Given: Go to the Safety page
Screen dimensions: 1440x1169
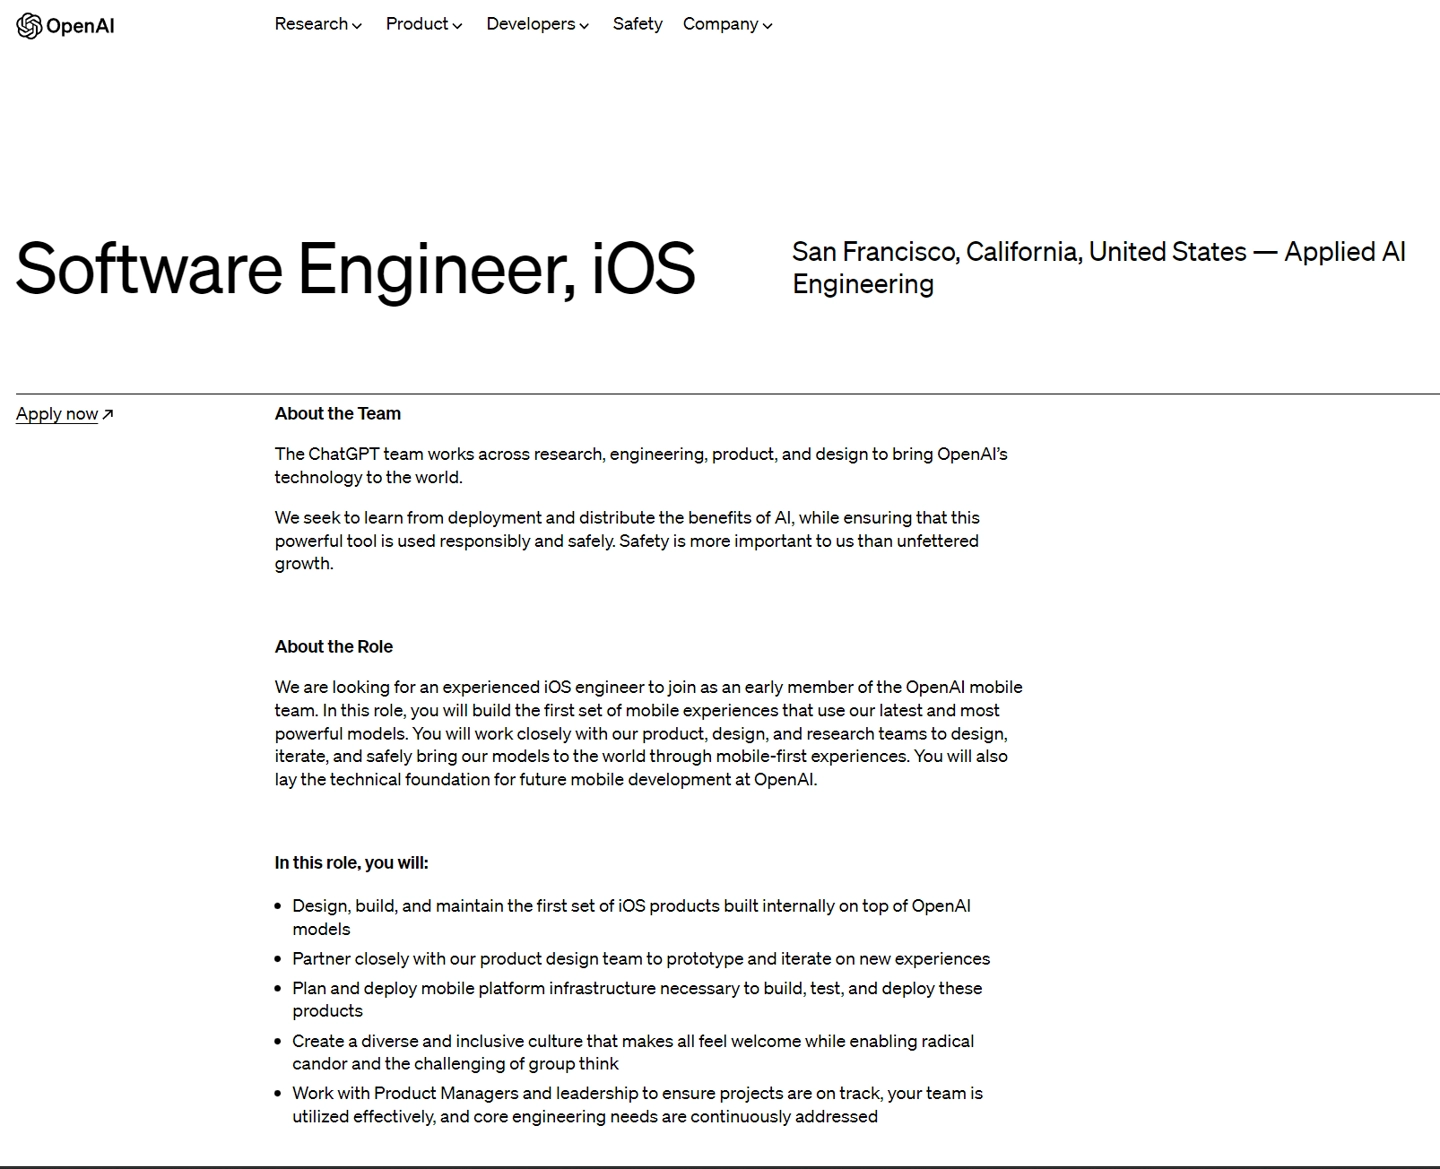Looking at the screenshot, I should (x=637, y=24).
